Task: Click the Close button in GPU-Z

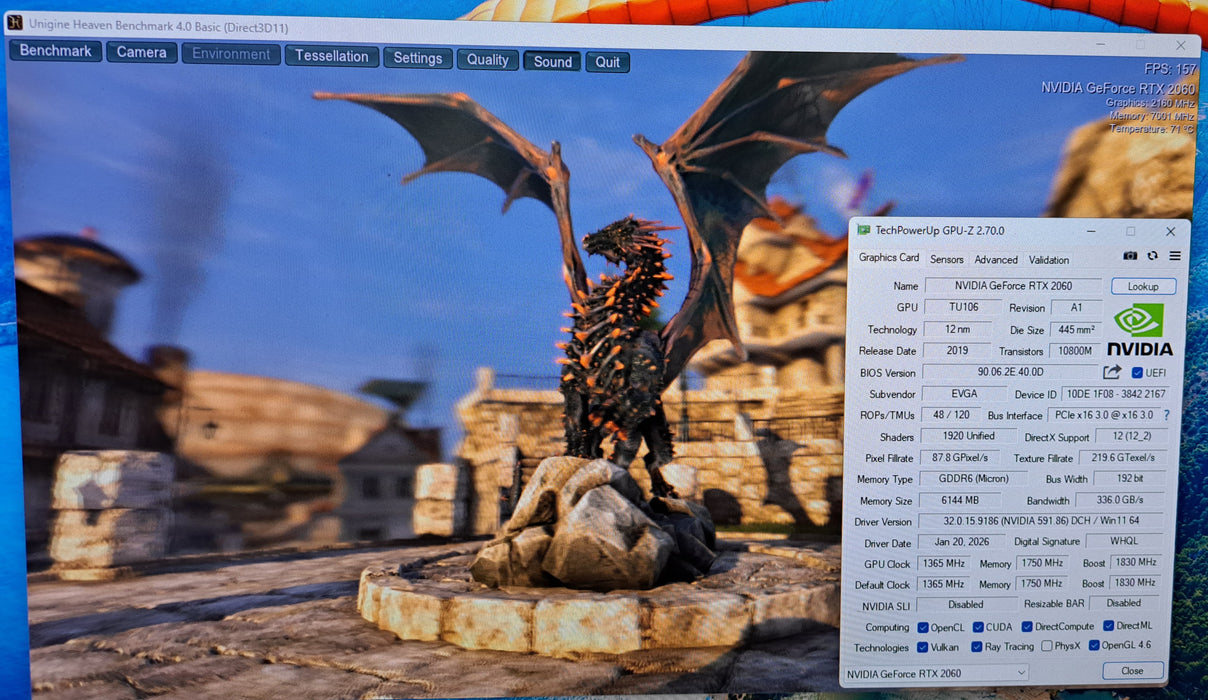Action: (x=1132, y=671)
